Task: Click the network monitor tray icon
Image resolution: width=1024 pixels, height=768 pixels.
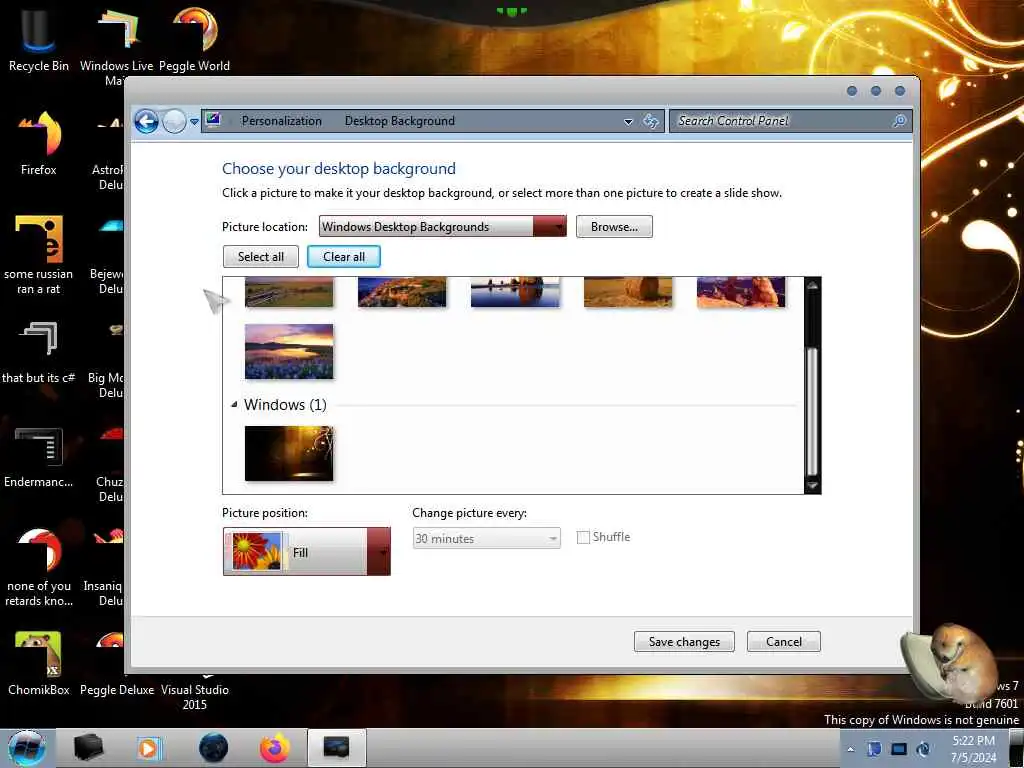Action: [899, 749]
